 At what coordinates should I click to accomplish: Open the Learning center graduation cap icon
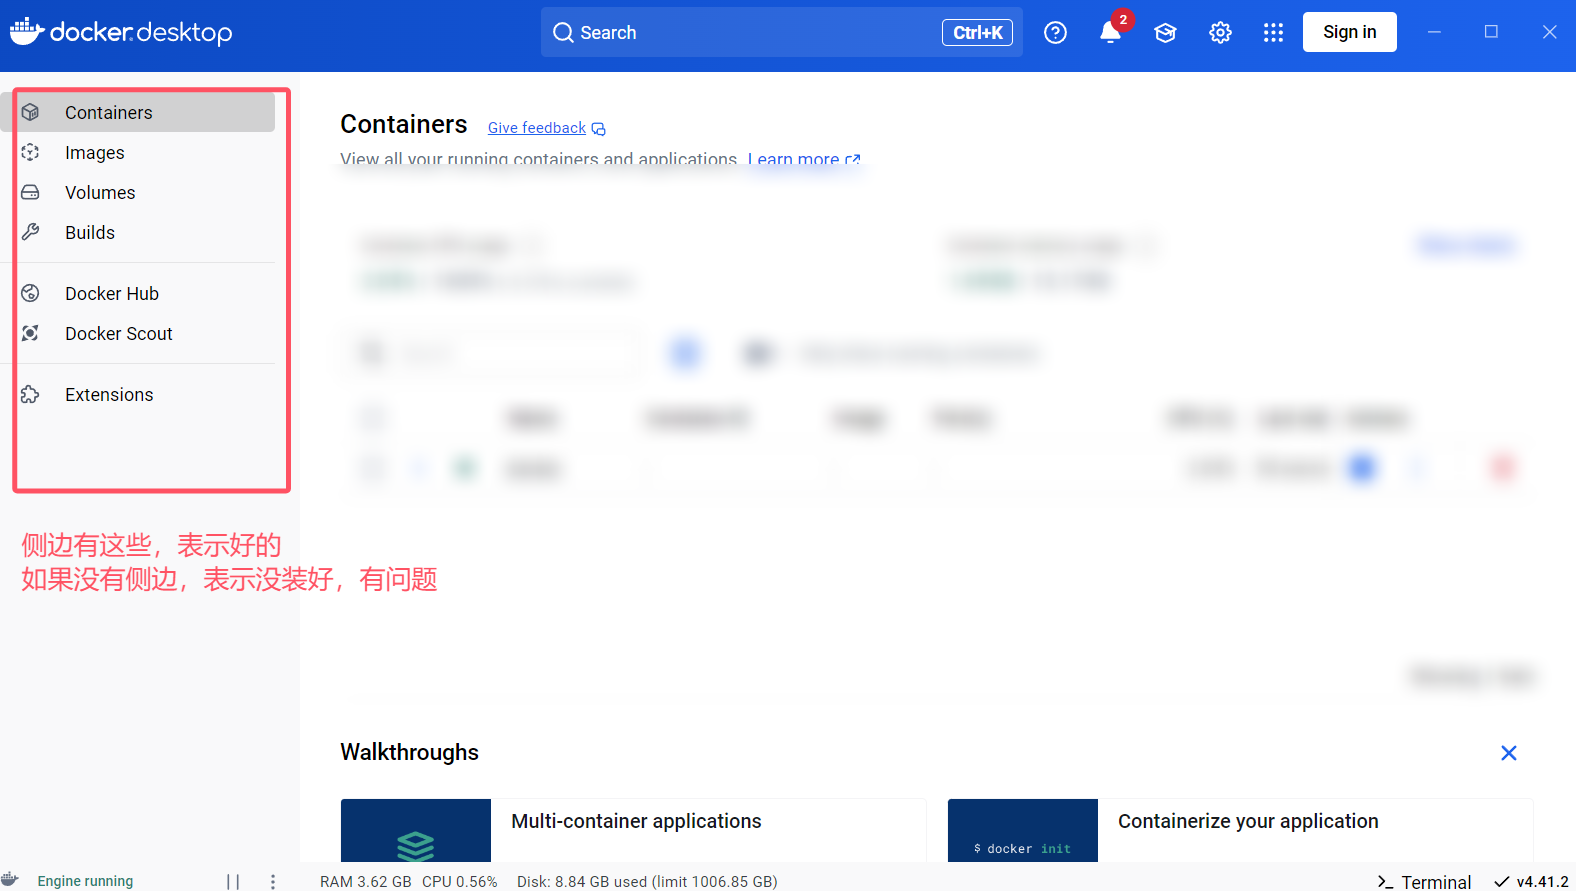pyautogui.click(x=1165, y=33)
